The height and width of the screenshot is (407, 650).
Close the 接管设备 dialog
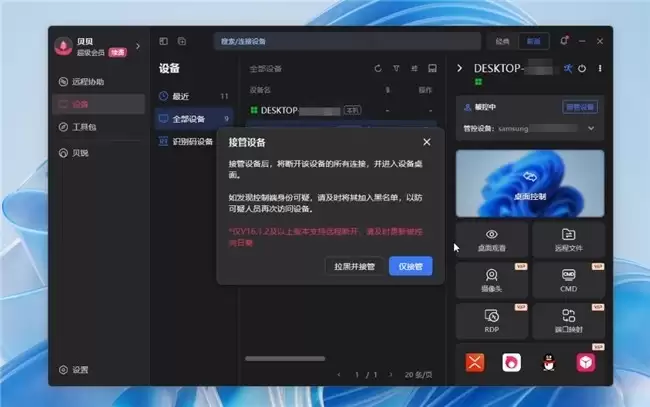(x=427, y=142)
